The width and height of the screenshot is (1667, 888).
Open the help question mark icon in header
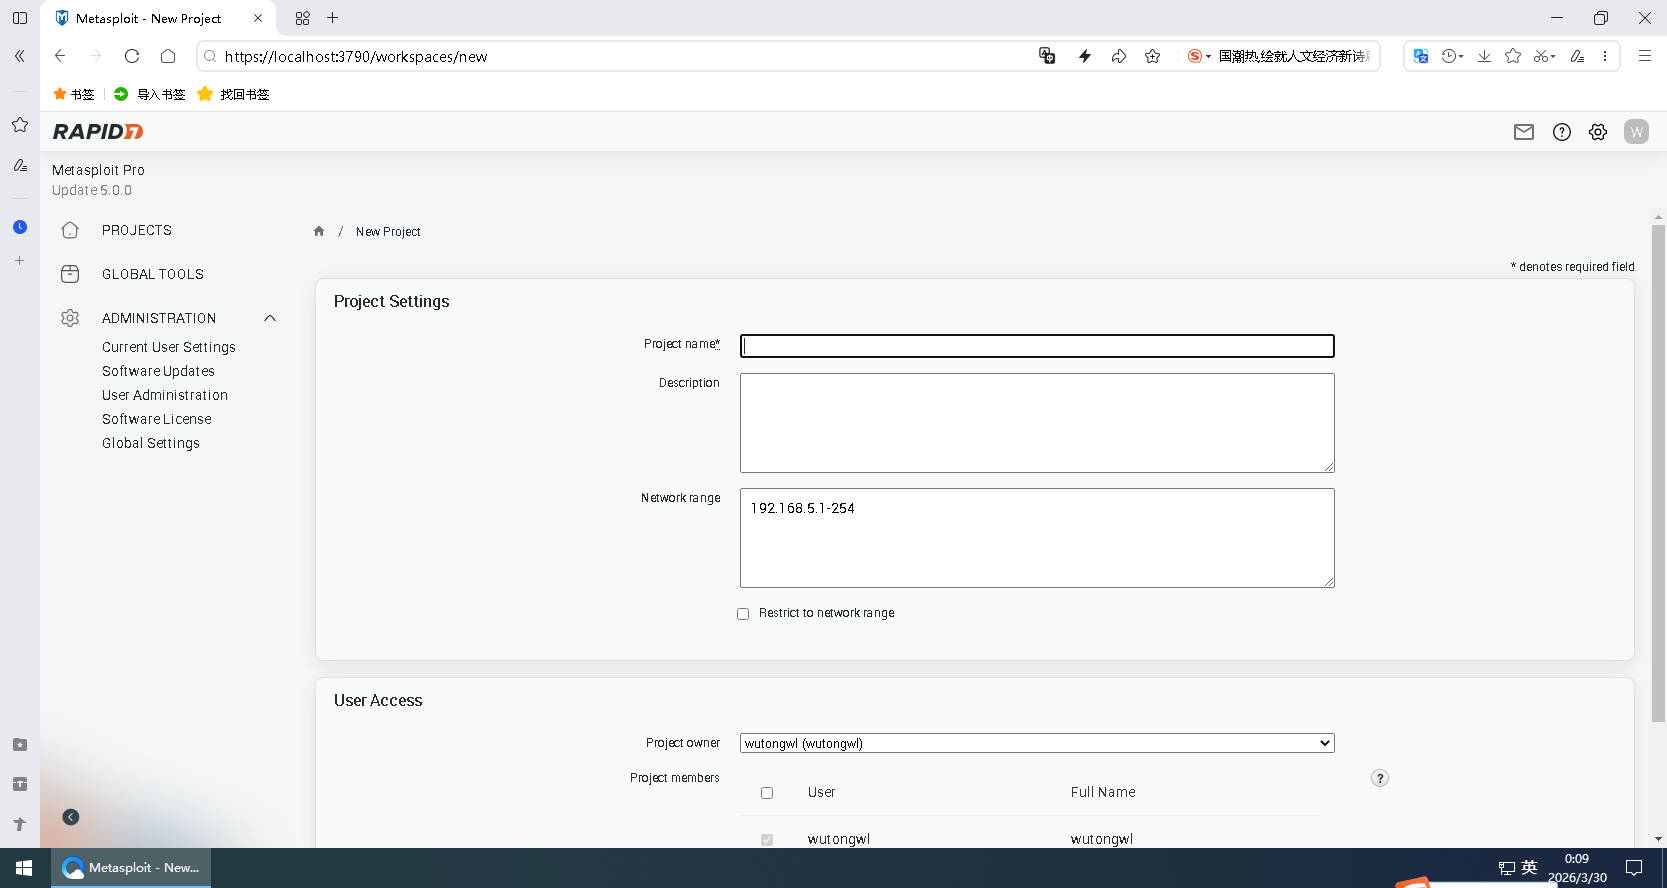(x=1561, y=132)
